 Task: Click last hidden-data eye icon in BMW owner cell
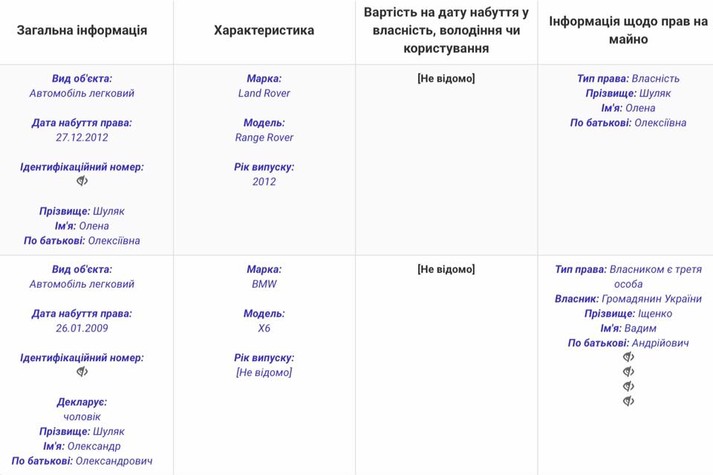[x=628, y=402]
